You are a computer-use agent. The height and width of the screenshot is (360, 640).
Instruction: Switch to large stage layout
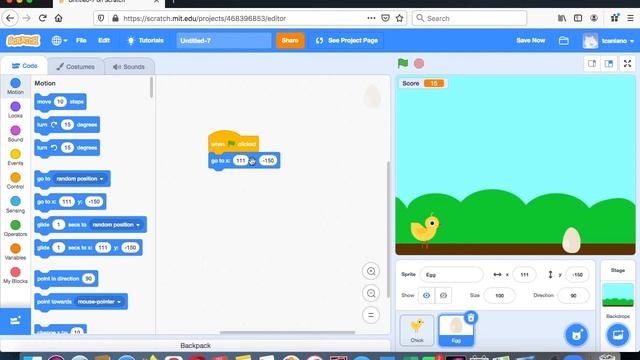coord(609,63)
